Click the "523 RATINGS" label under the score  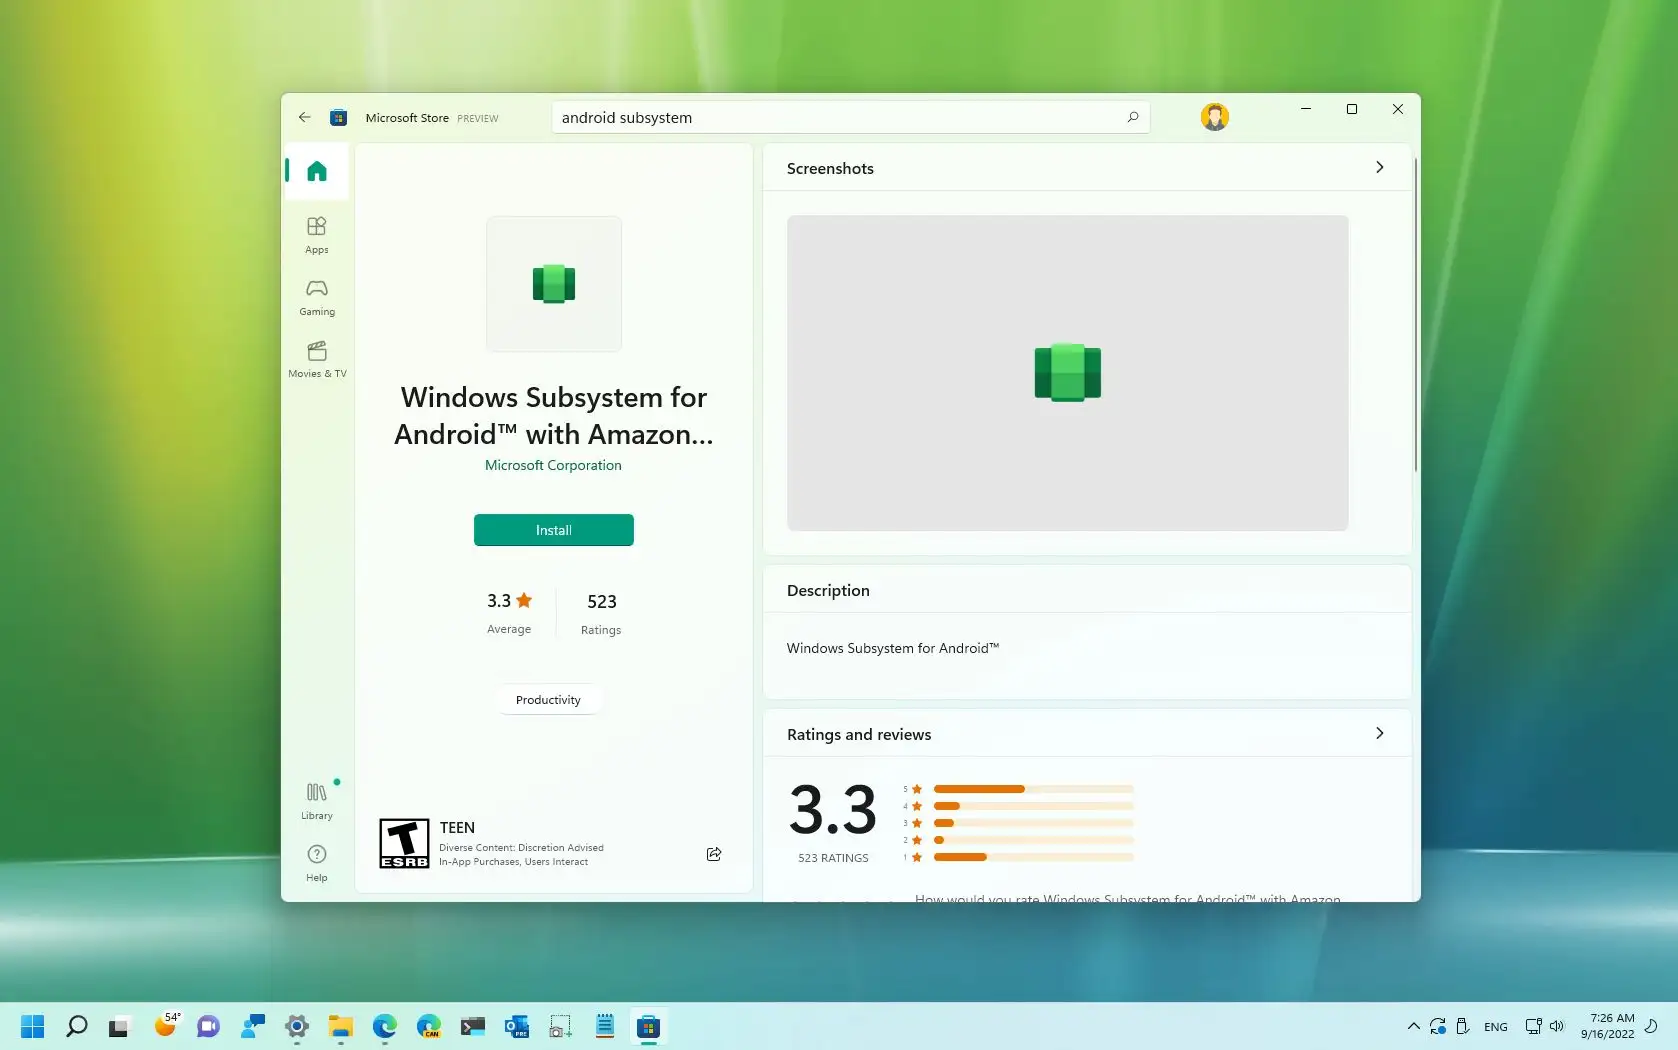tap(833, 858)
